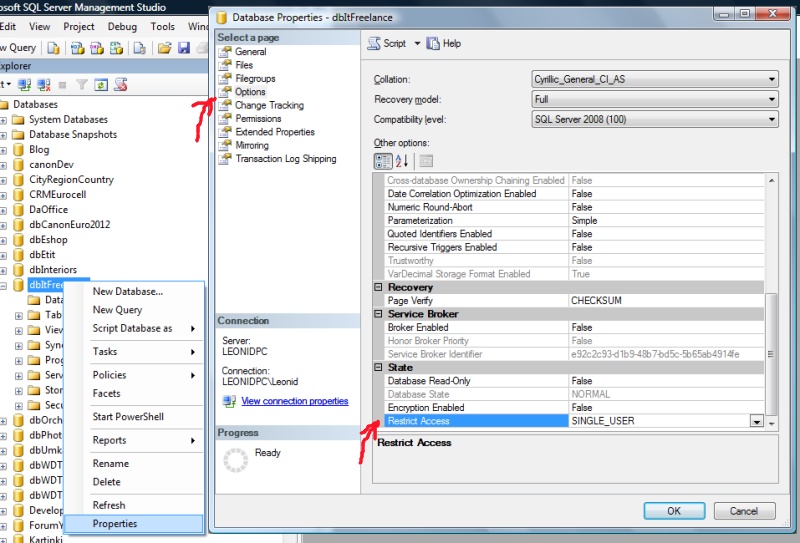Select the dbCanonEuro2012 database

(69, 225)
